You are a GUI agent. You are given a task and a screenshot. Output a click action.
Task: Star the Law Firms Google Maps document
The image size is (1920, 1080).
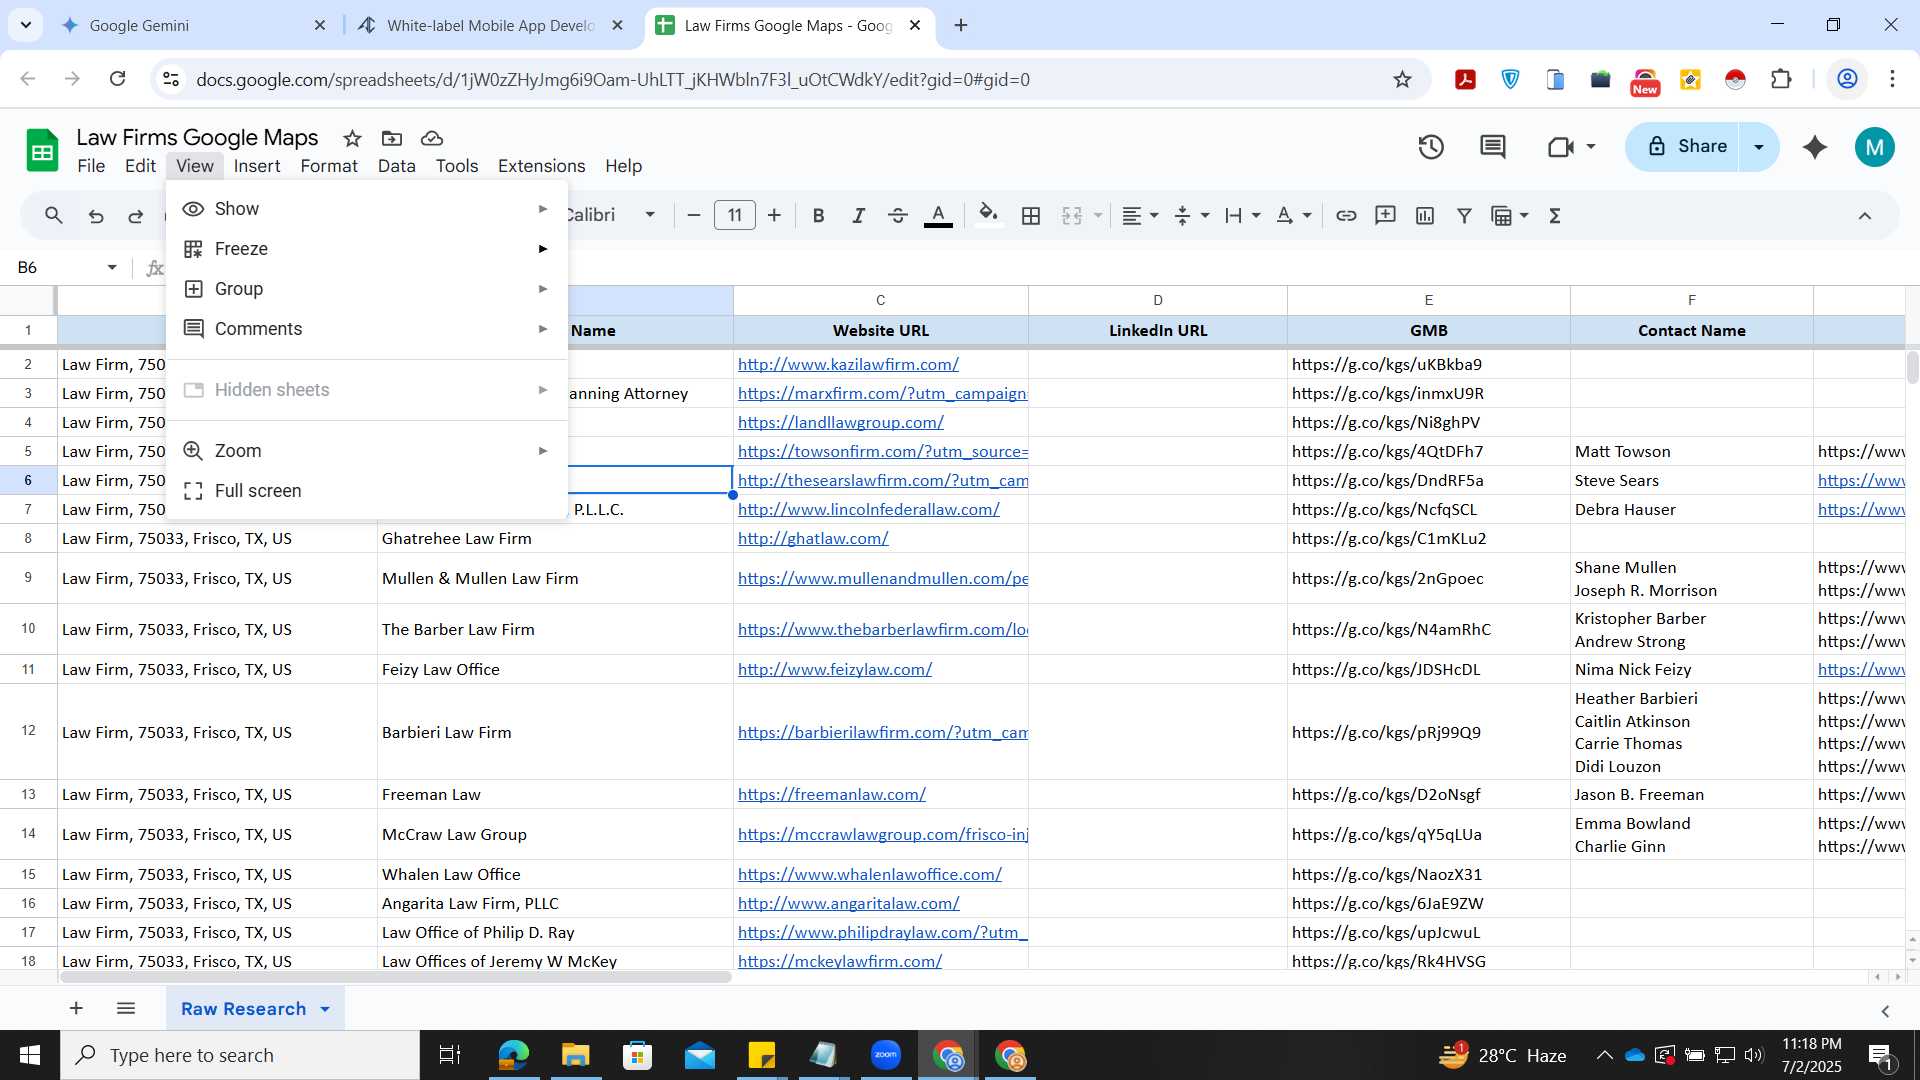[x=352, y=138]
